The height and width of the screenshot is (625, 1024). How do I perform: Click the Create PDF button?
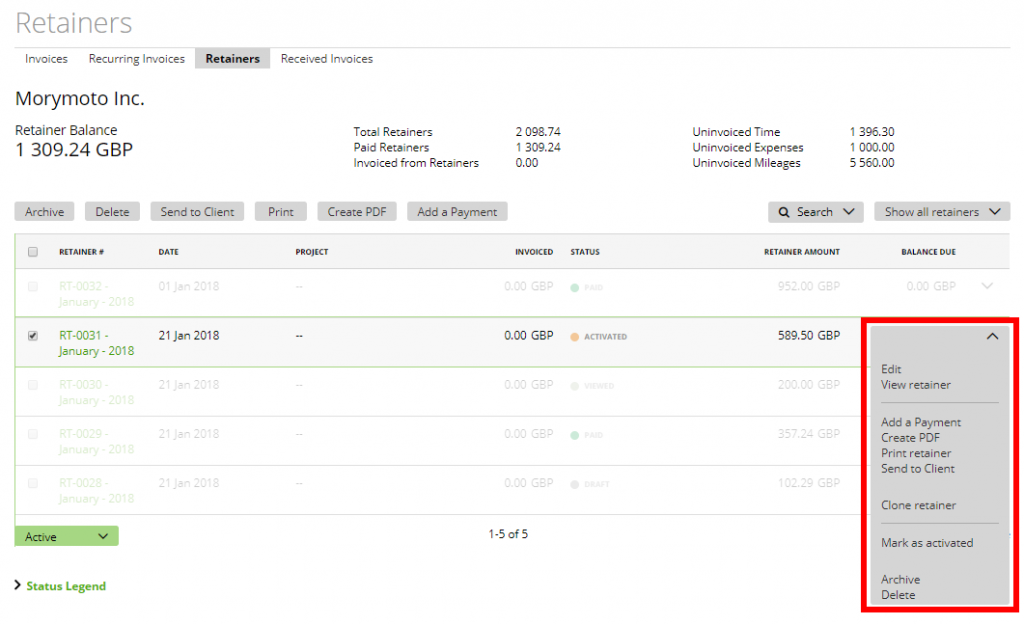[x=357, y=211]
